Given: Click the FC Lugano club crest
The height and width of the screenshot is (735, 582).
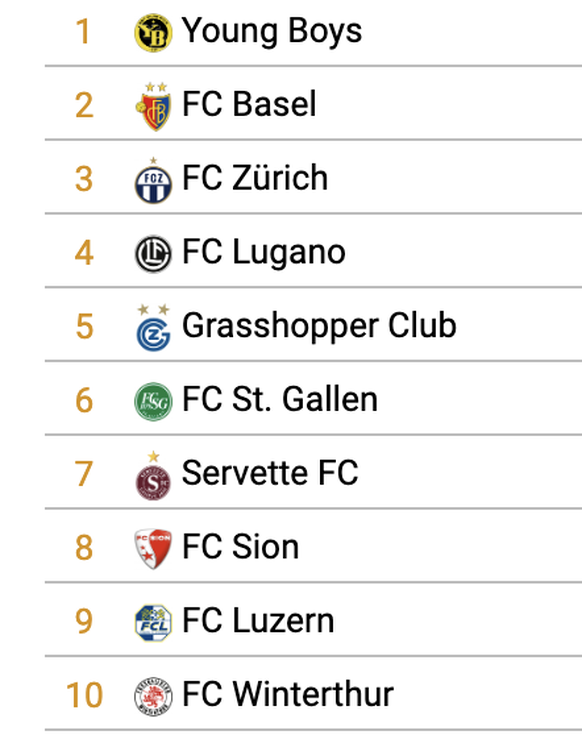Looking at the screenshot, I should [x=153, y=254].
